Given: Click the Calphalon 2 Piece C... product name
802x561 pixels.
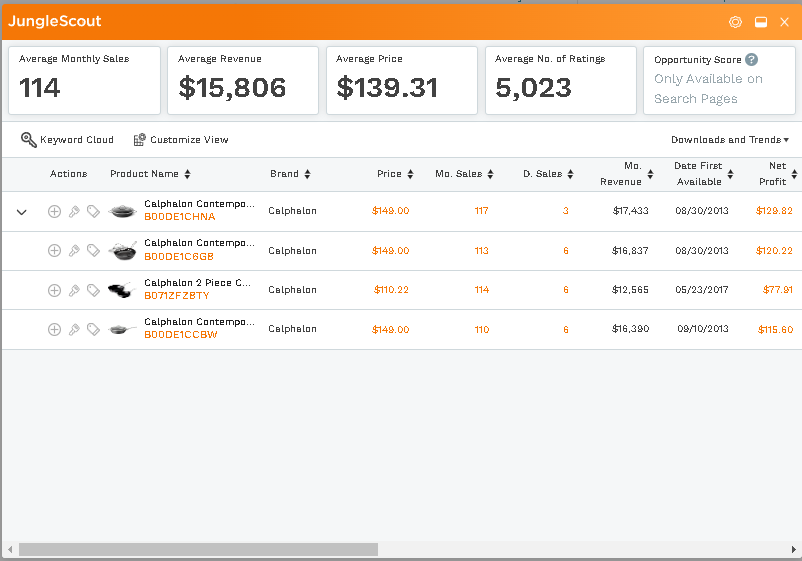Looking at the screenshot, I should coord(197,283).
